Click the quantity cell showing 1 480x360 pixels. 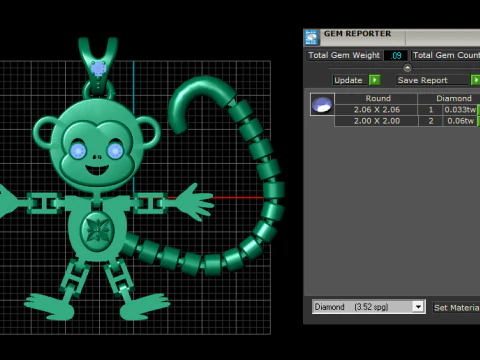[x=431, y=110]
